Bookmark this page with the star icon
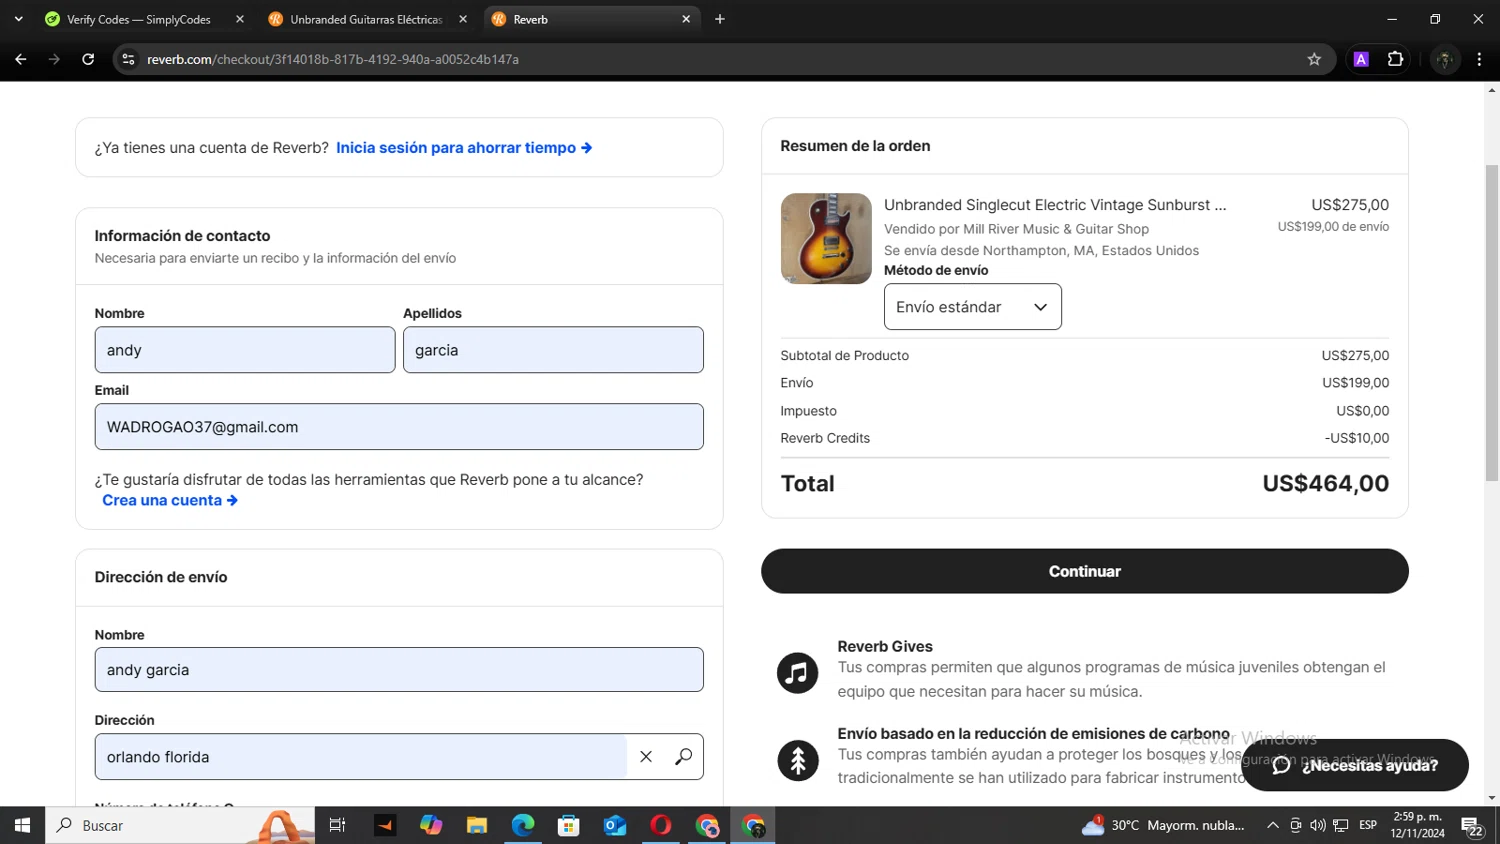 (1314, 59)
